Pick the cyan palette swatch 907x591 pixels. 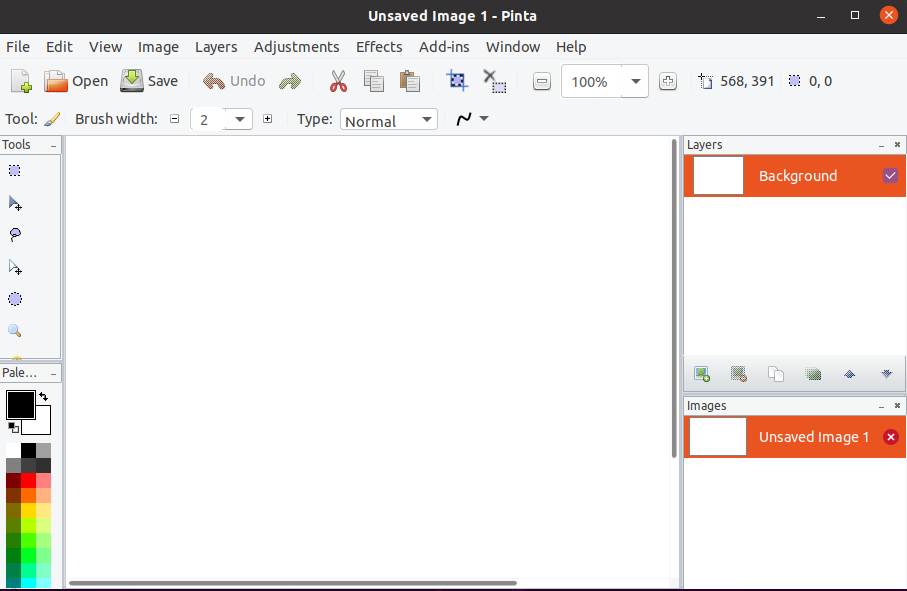[28, 583]
